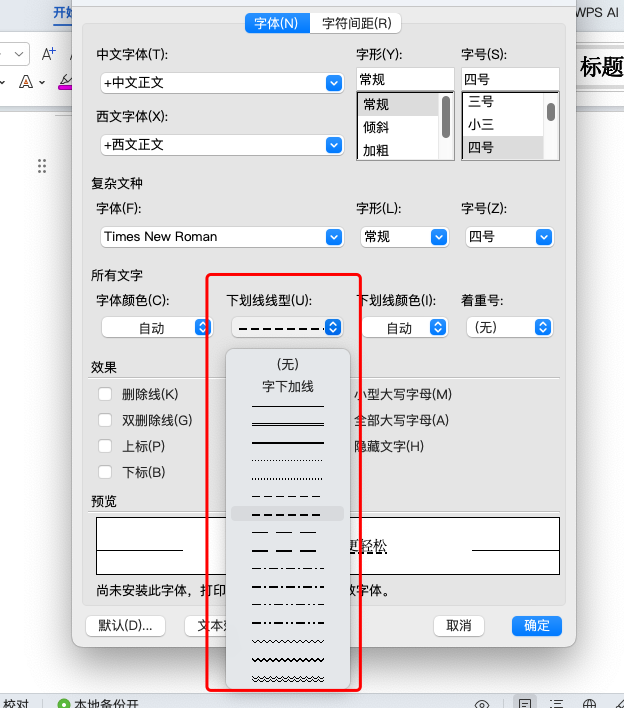Screen dimensions: 624x708
Task: Click the page layout view icon in the status bar
Action: (525, 703)
